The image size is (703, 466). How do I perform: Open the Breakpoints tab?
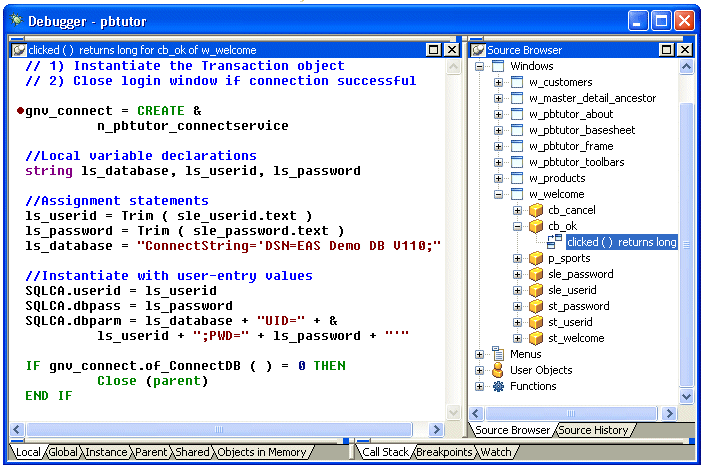click(x=444, y=452)
